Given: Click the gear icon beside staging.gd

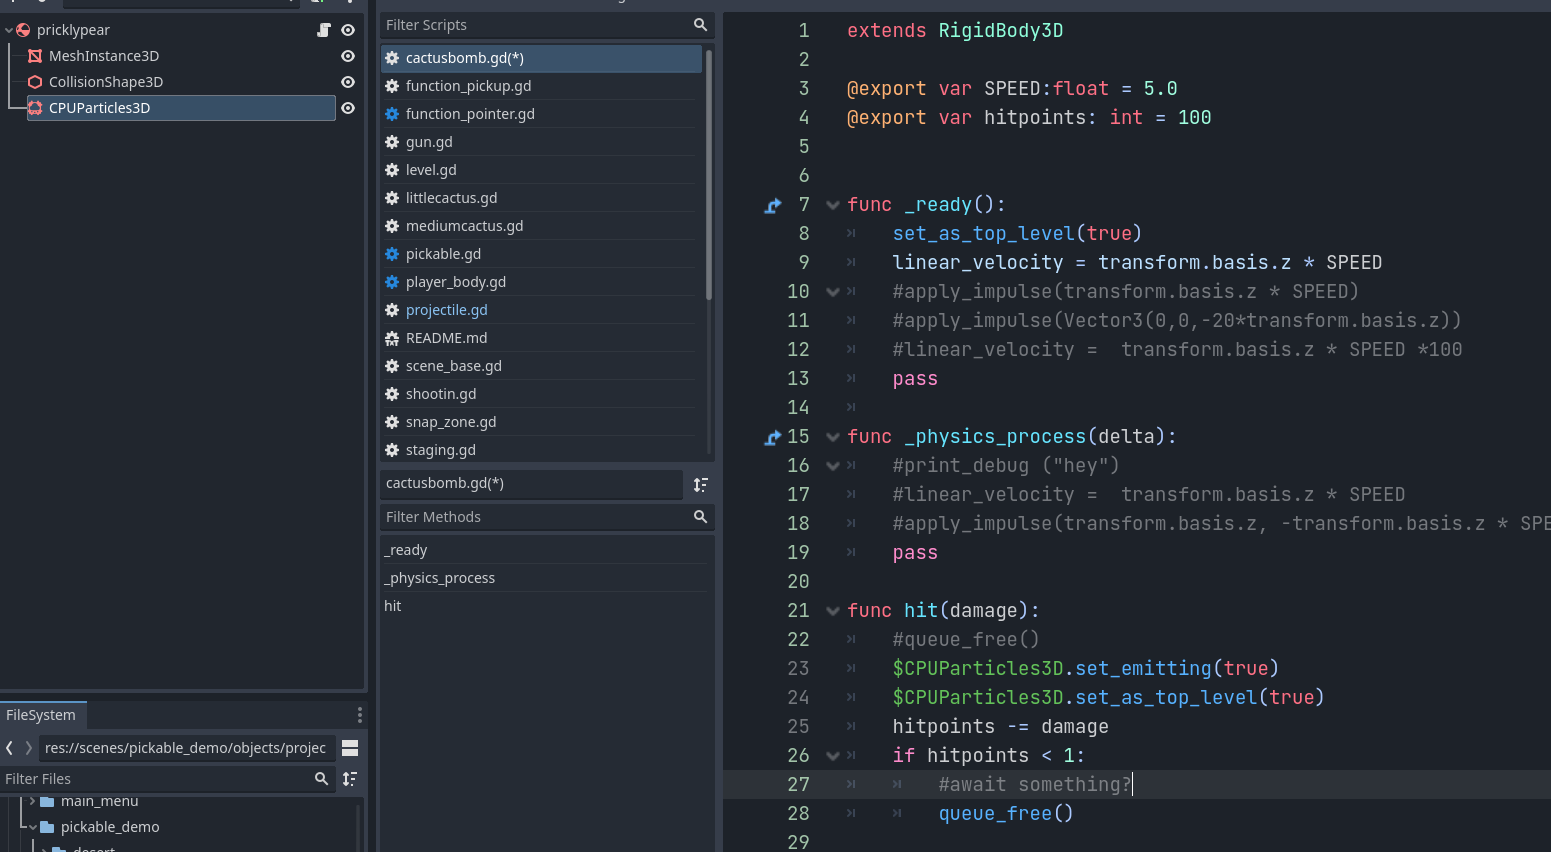Looking at the screenshot, I should [x=392, y=450].
